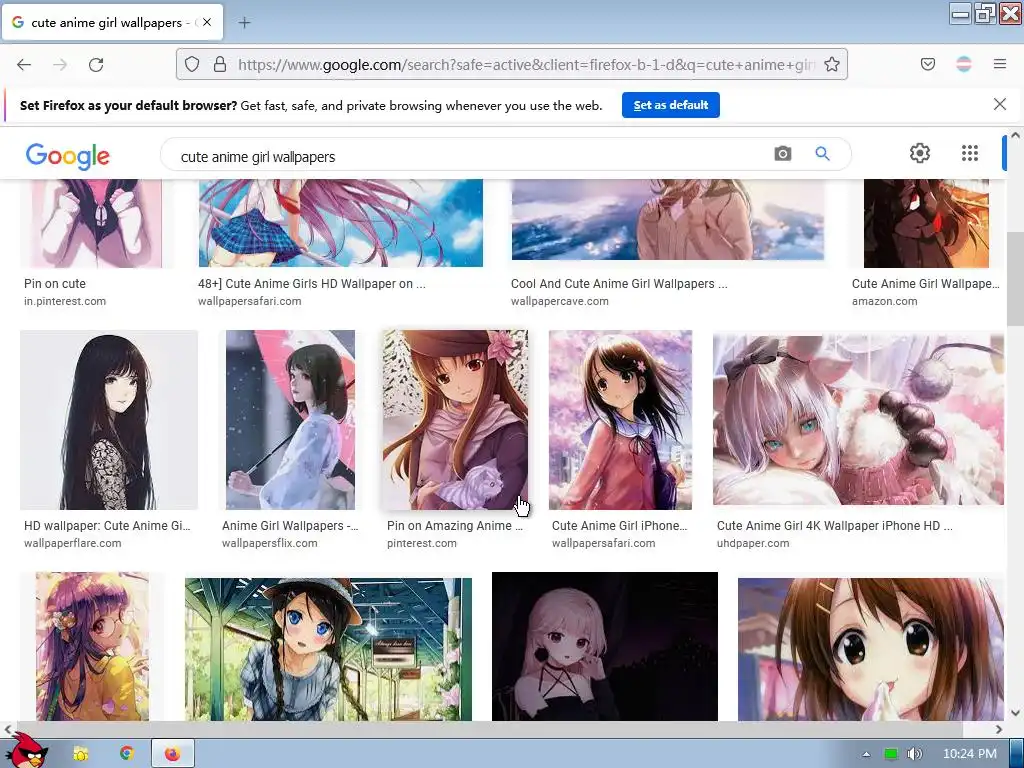Click the horizontal scroll left arrow
Image resolution: width=1024 pixels, height=768 pixels.
click(7, 729)
